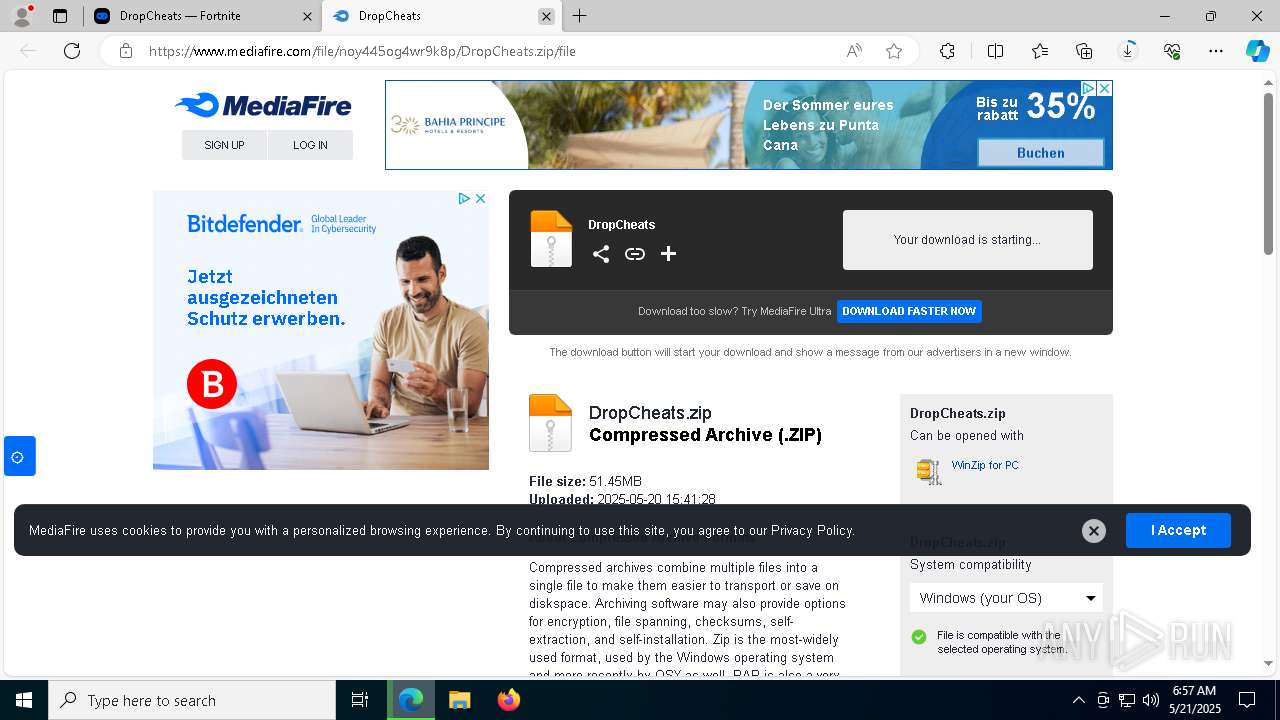The image size is (1280, 720).
Task: Open File Explorer from taskbar
Action: (459, 700)
